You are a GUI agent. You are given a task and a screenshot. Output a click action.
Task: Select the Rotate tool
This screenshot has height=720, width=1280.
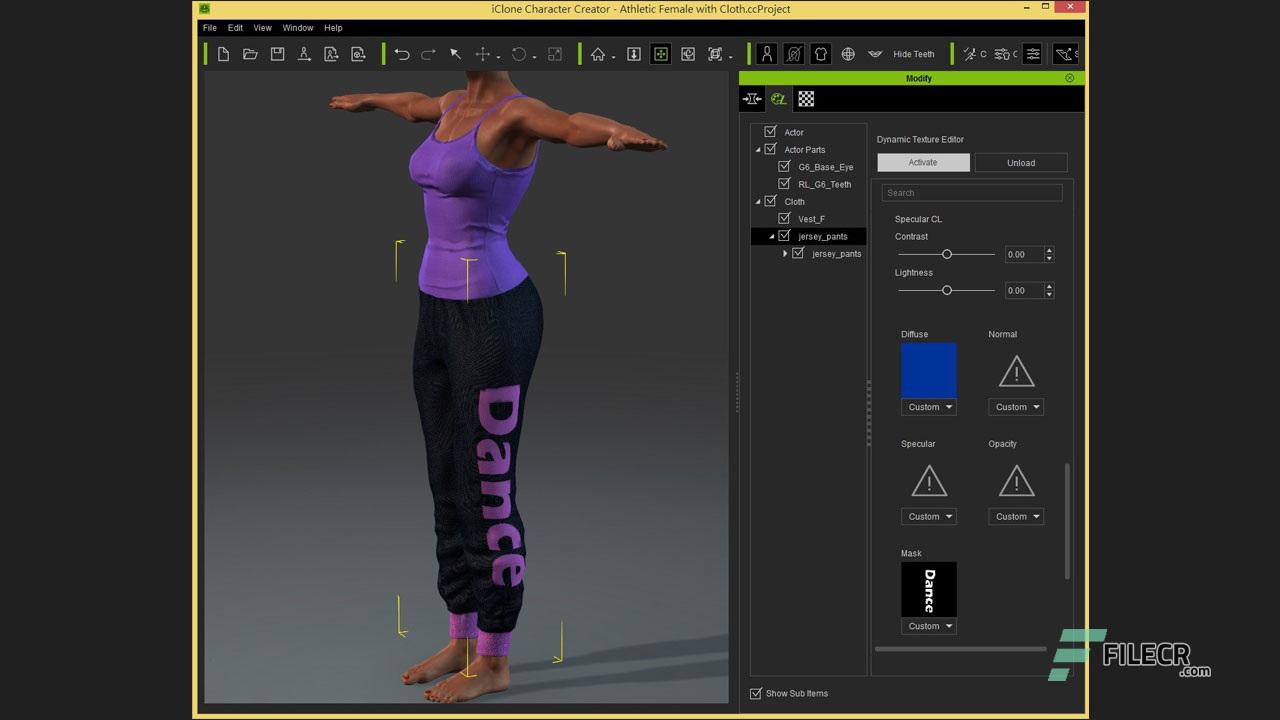[x=519, y=54]
